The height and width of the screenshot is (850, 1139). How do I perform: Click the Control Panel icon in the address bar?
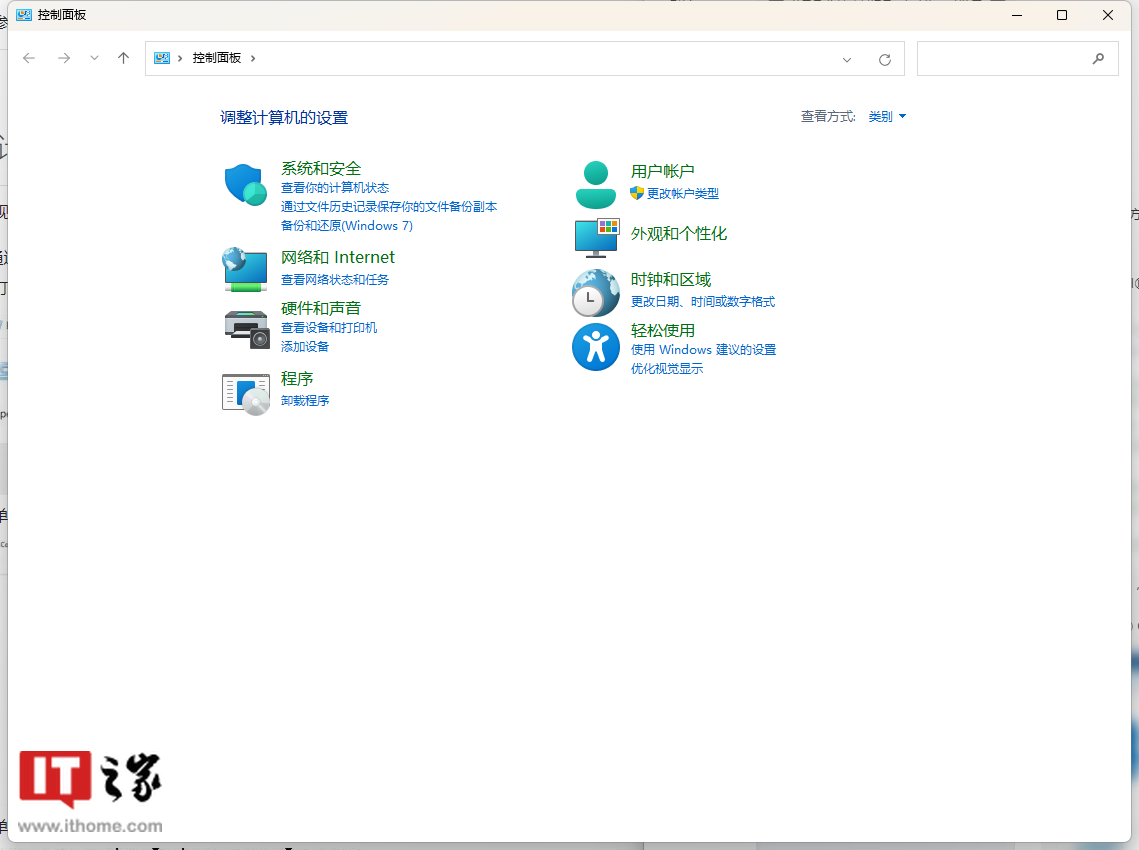click(x=161, y=58)
